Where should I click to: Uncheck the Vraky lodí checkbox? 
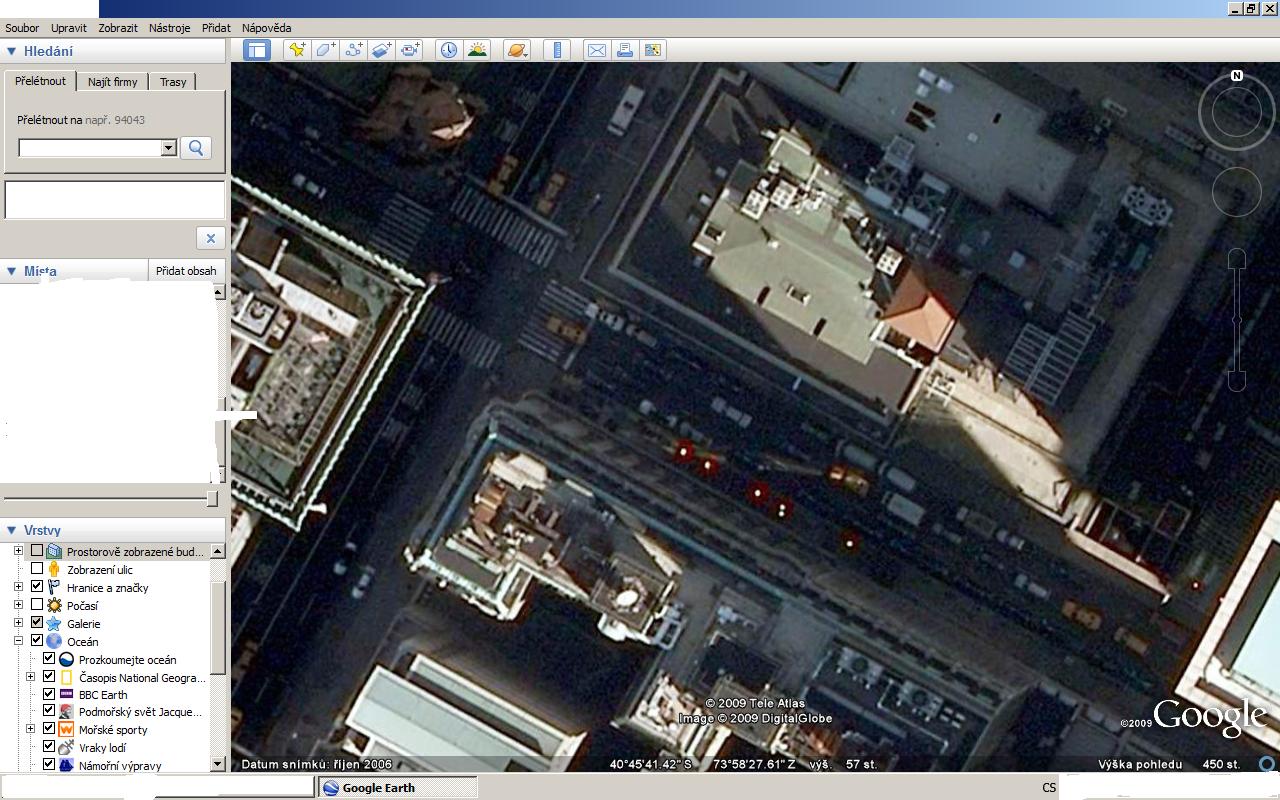pos(49,747)
